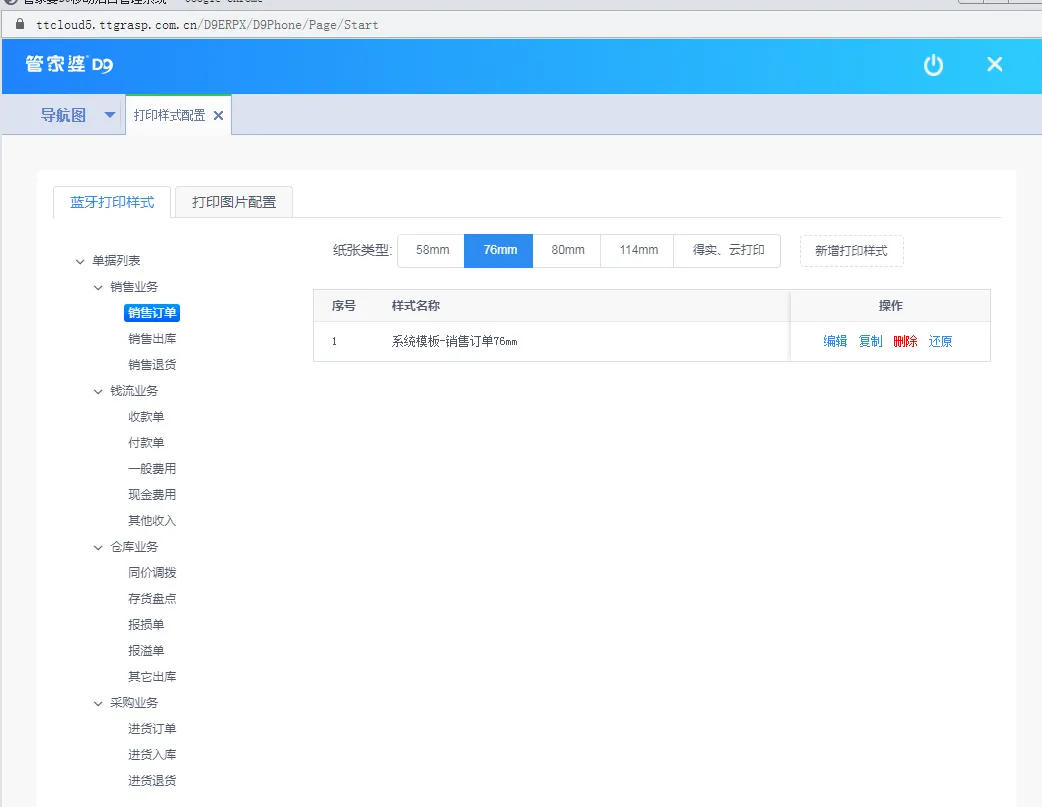Close the 打印样式配置 tab via its X icon

(218, 115)
